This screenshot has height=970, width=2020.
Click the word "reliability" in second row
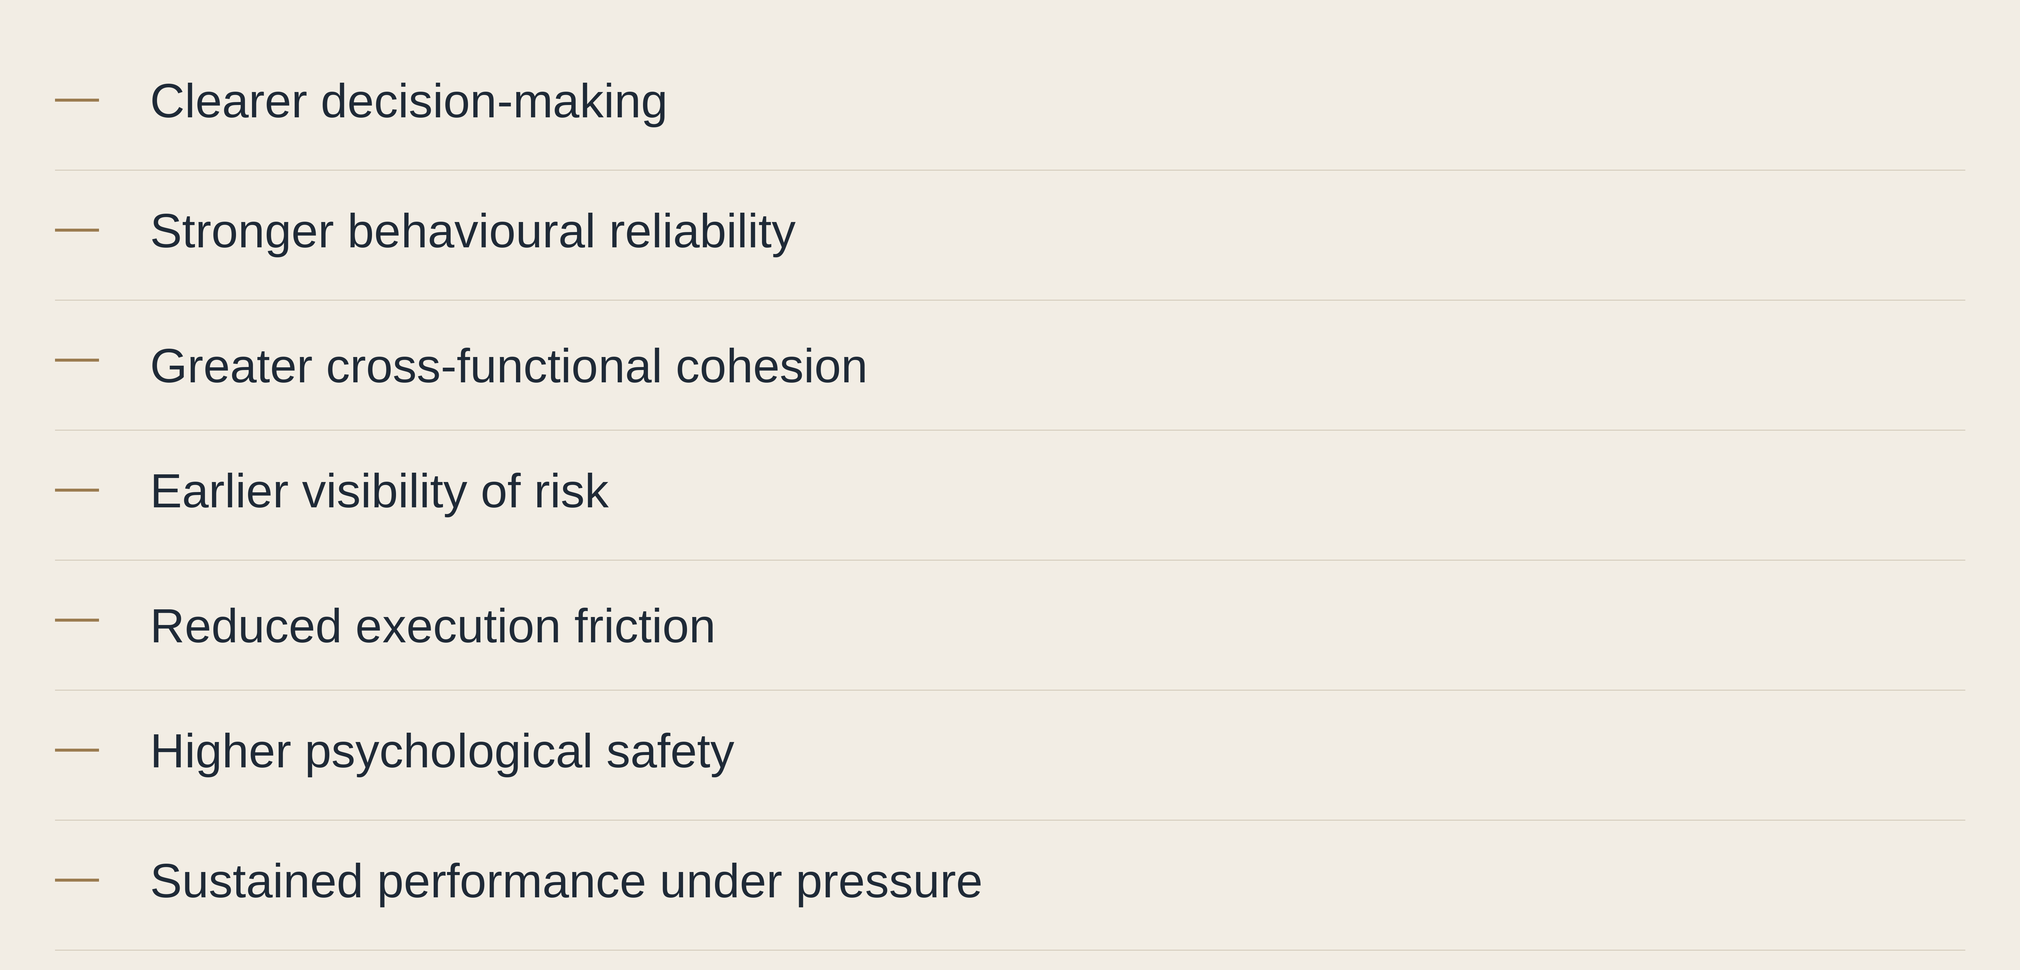(x=702, y=232)
